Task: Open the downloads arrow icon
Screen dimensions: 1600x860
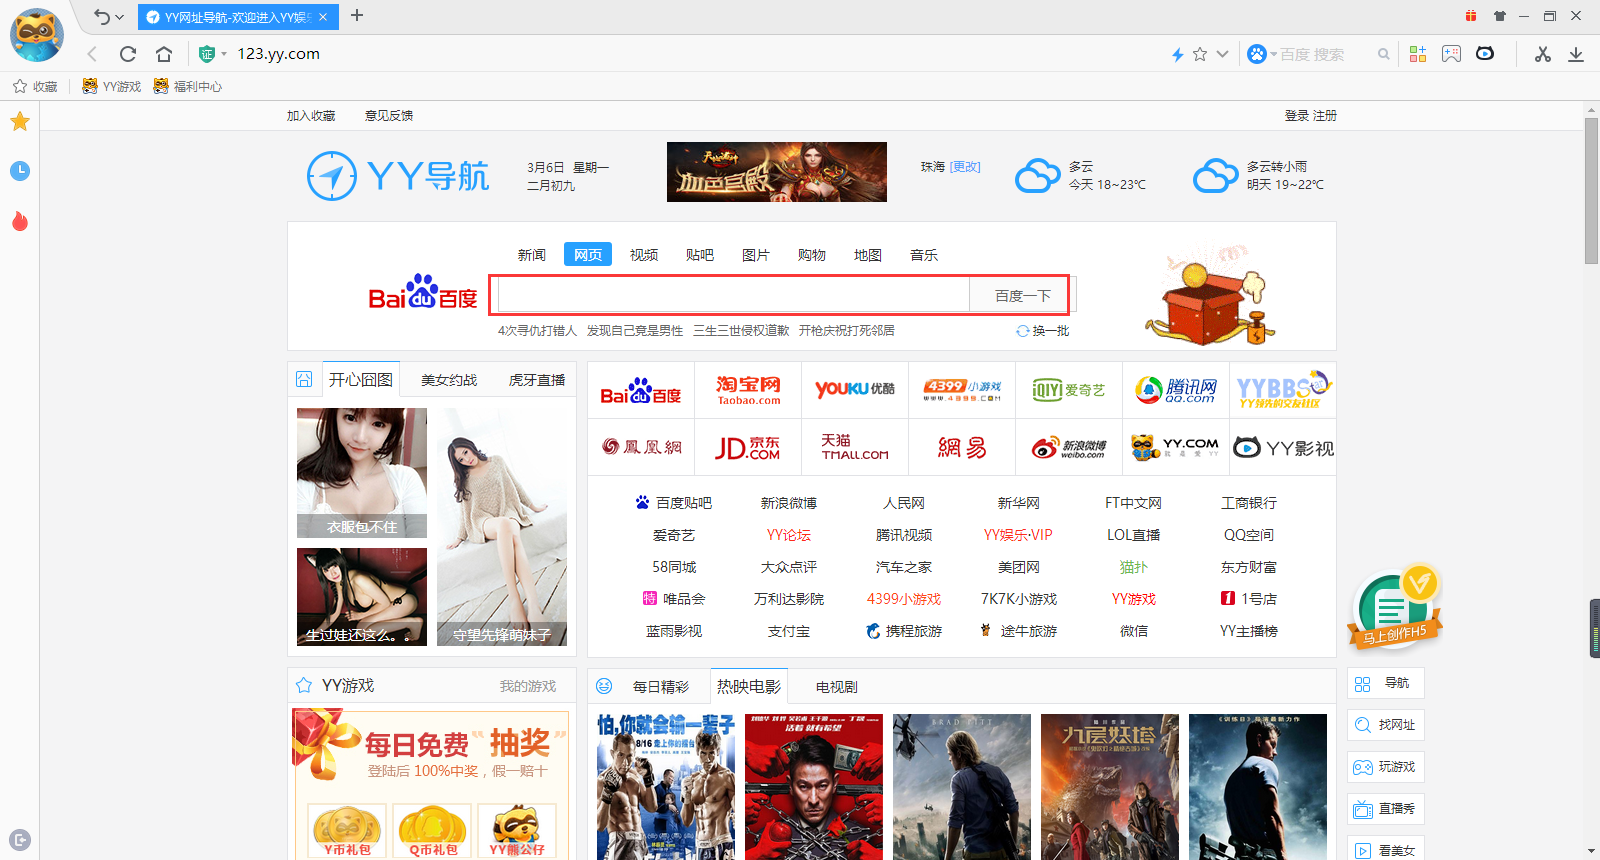Action: pyautogui.click(x=1576, y=54)
